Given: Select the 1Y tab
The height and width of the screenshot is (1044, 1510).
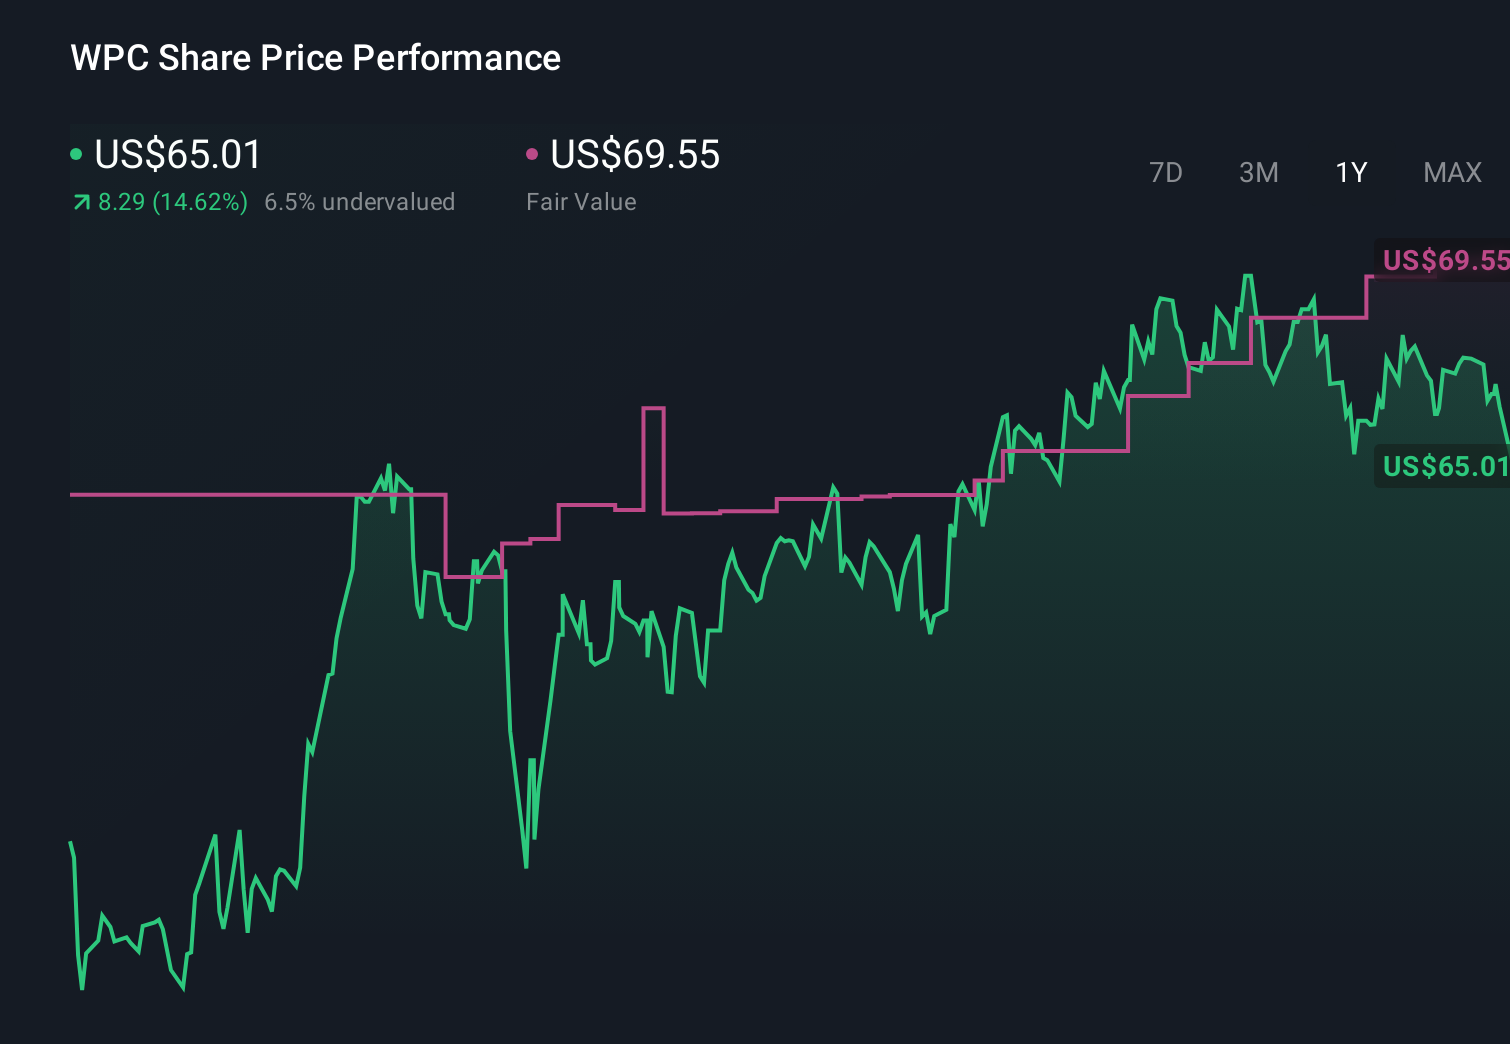Looking at the screenshot, I should (x=1350, y=172).
